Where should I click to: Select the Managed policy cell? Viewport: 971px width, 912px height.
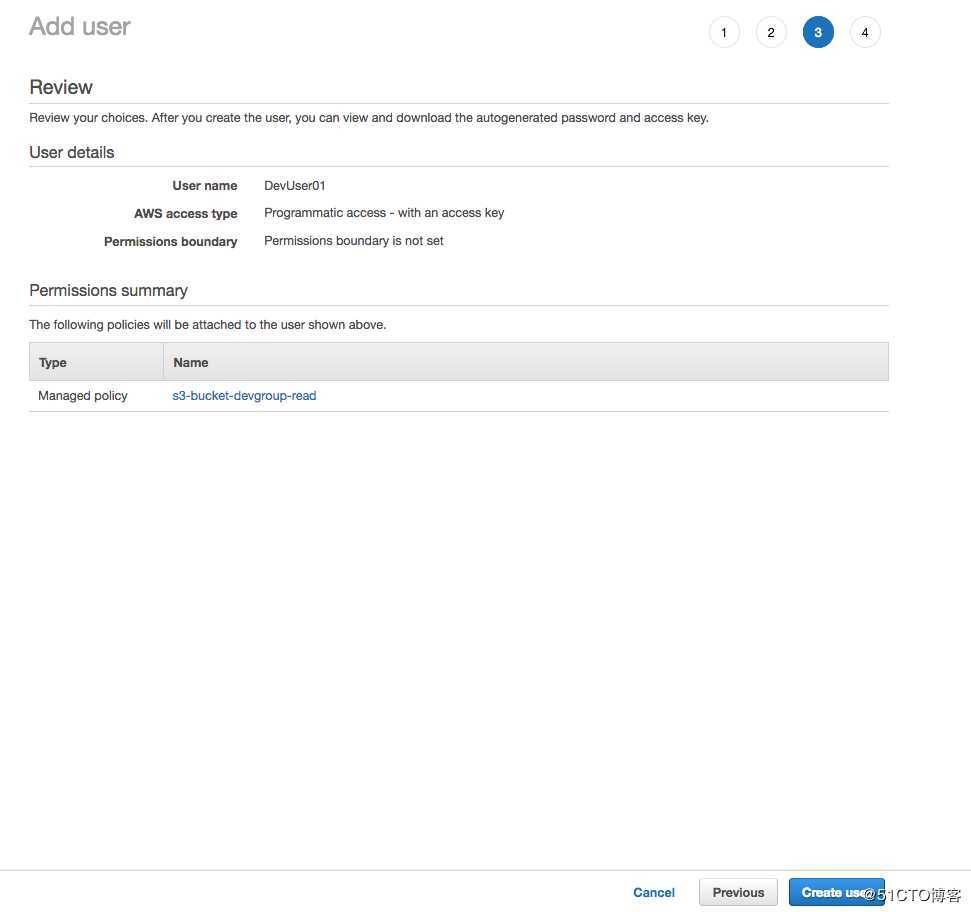coord(83,396)
